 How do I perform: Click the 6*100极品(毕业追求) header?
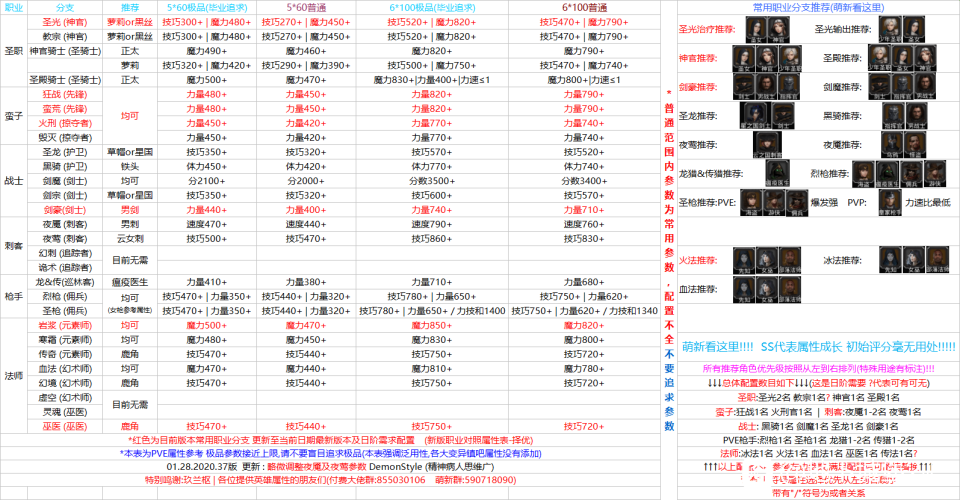[432, 7]
